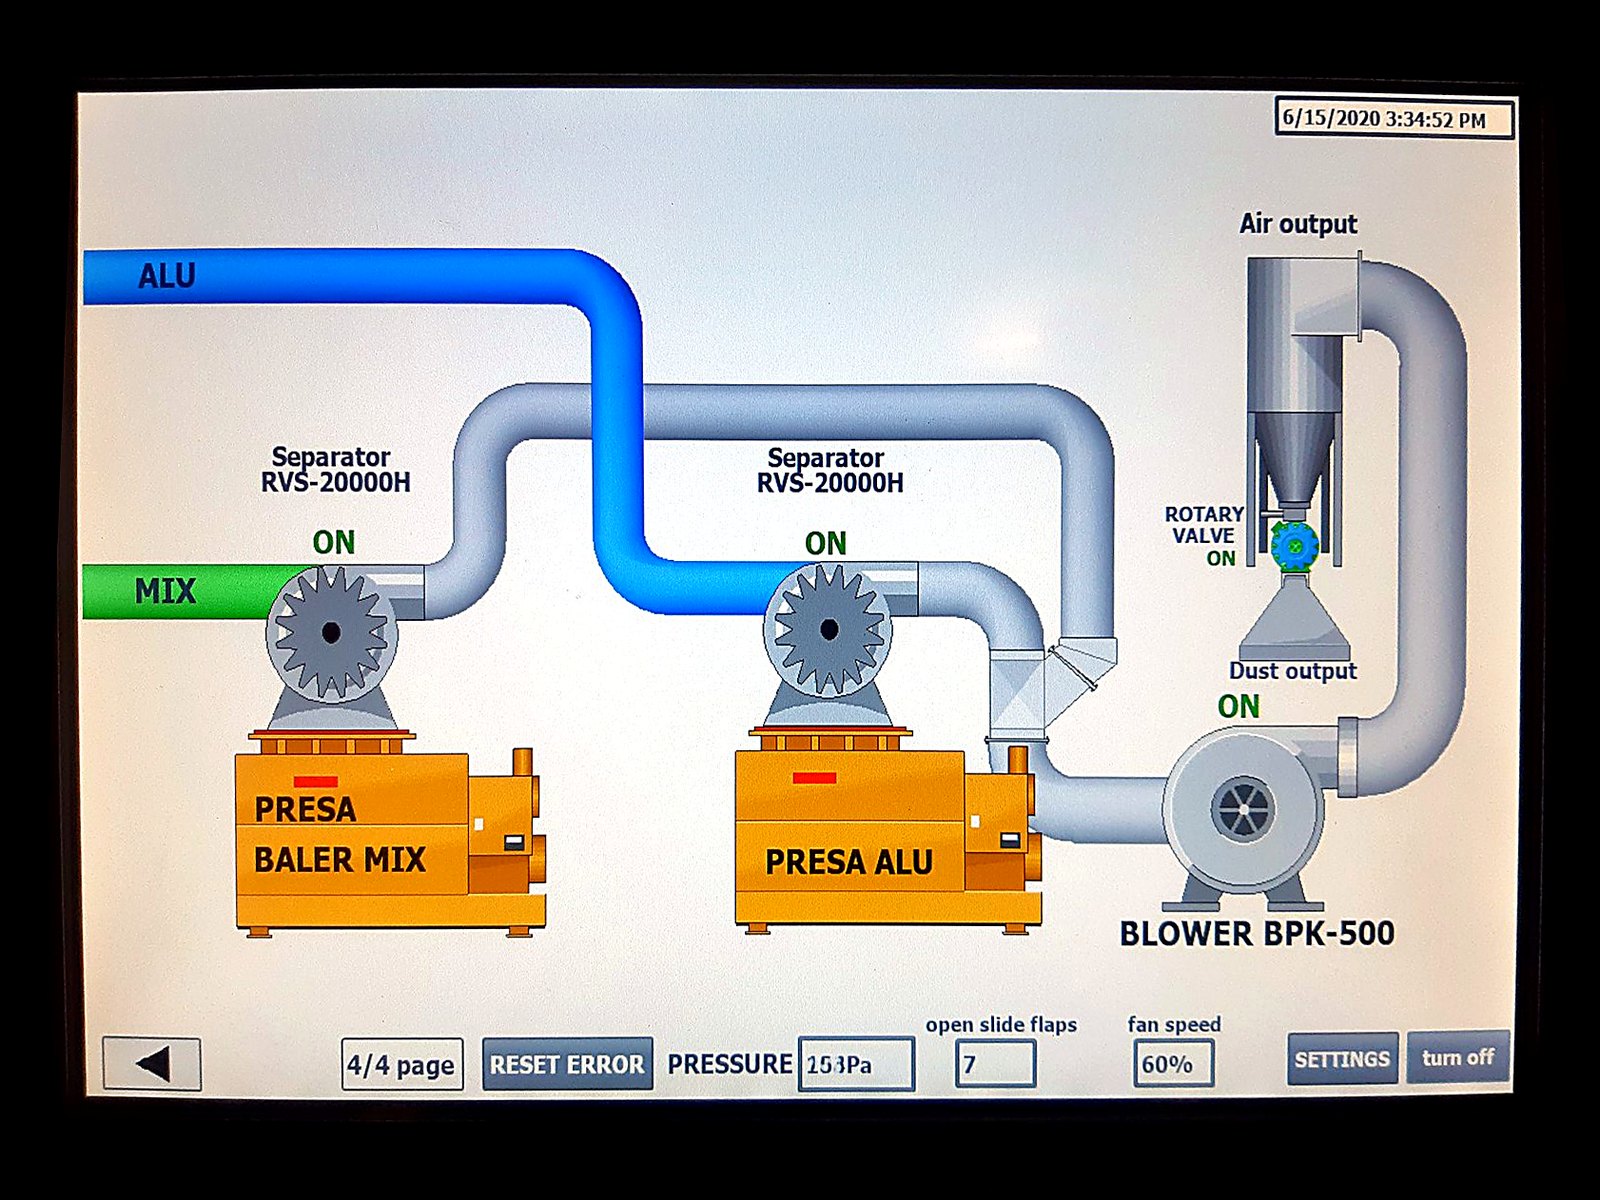Click the BLOWER BPK-500 label
The image size is (1600, 1200).
pos(1256,933)
